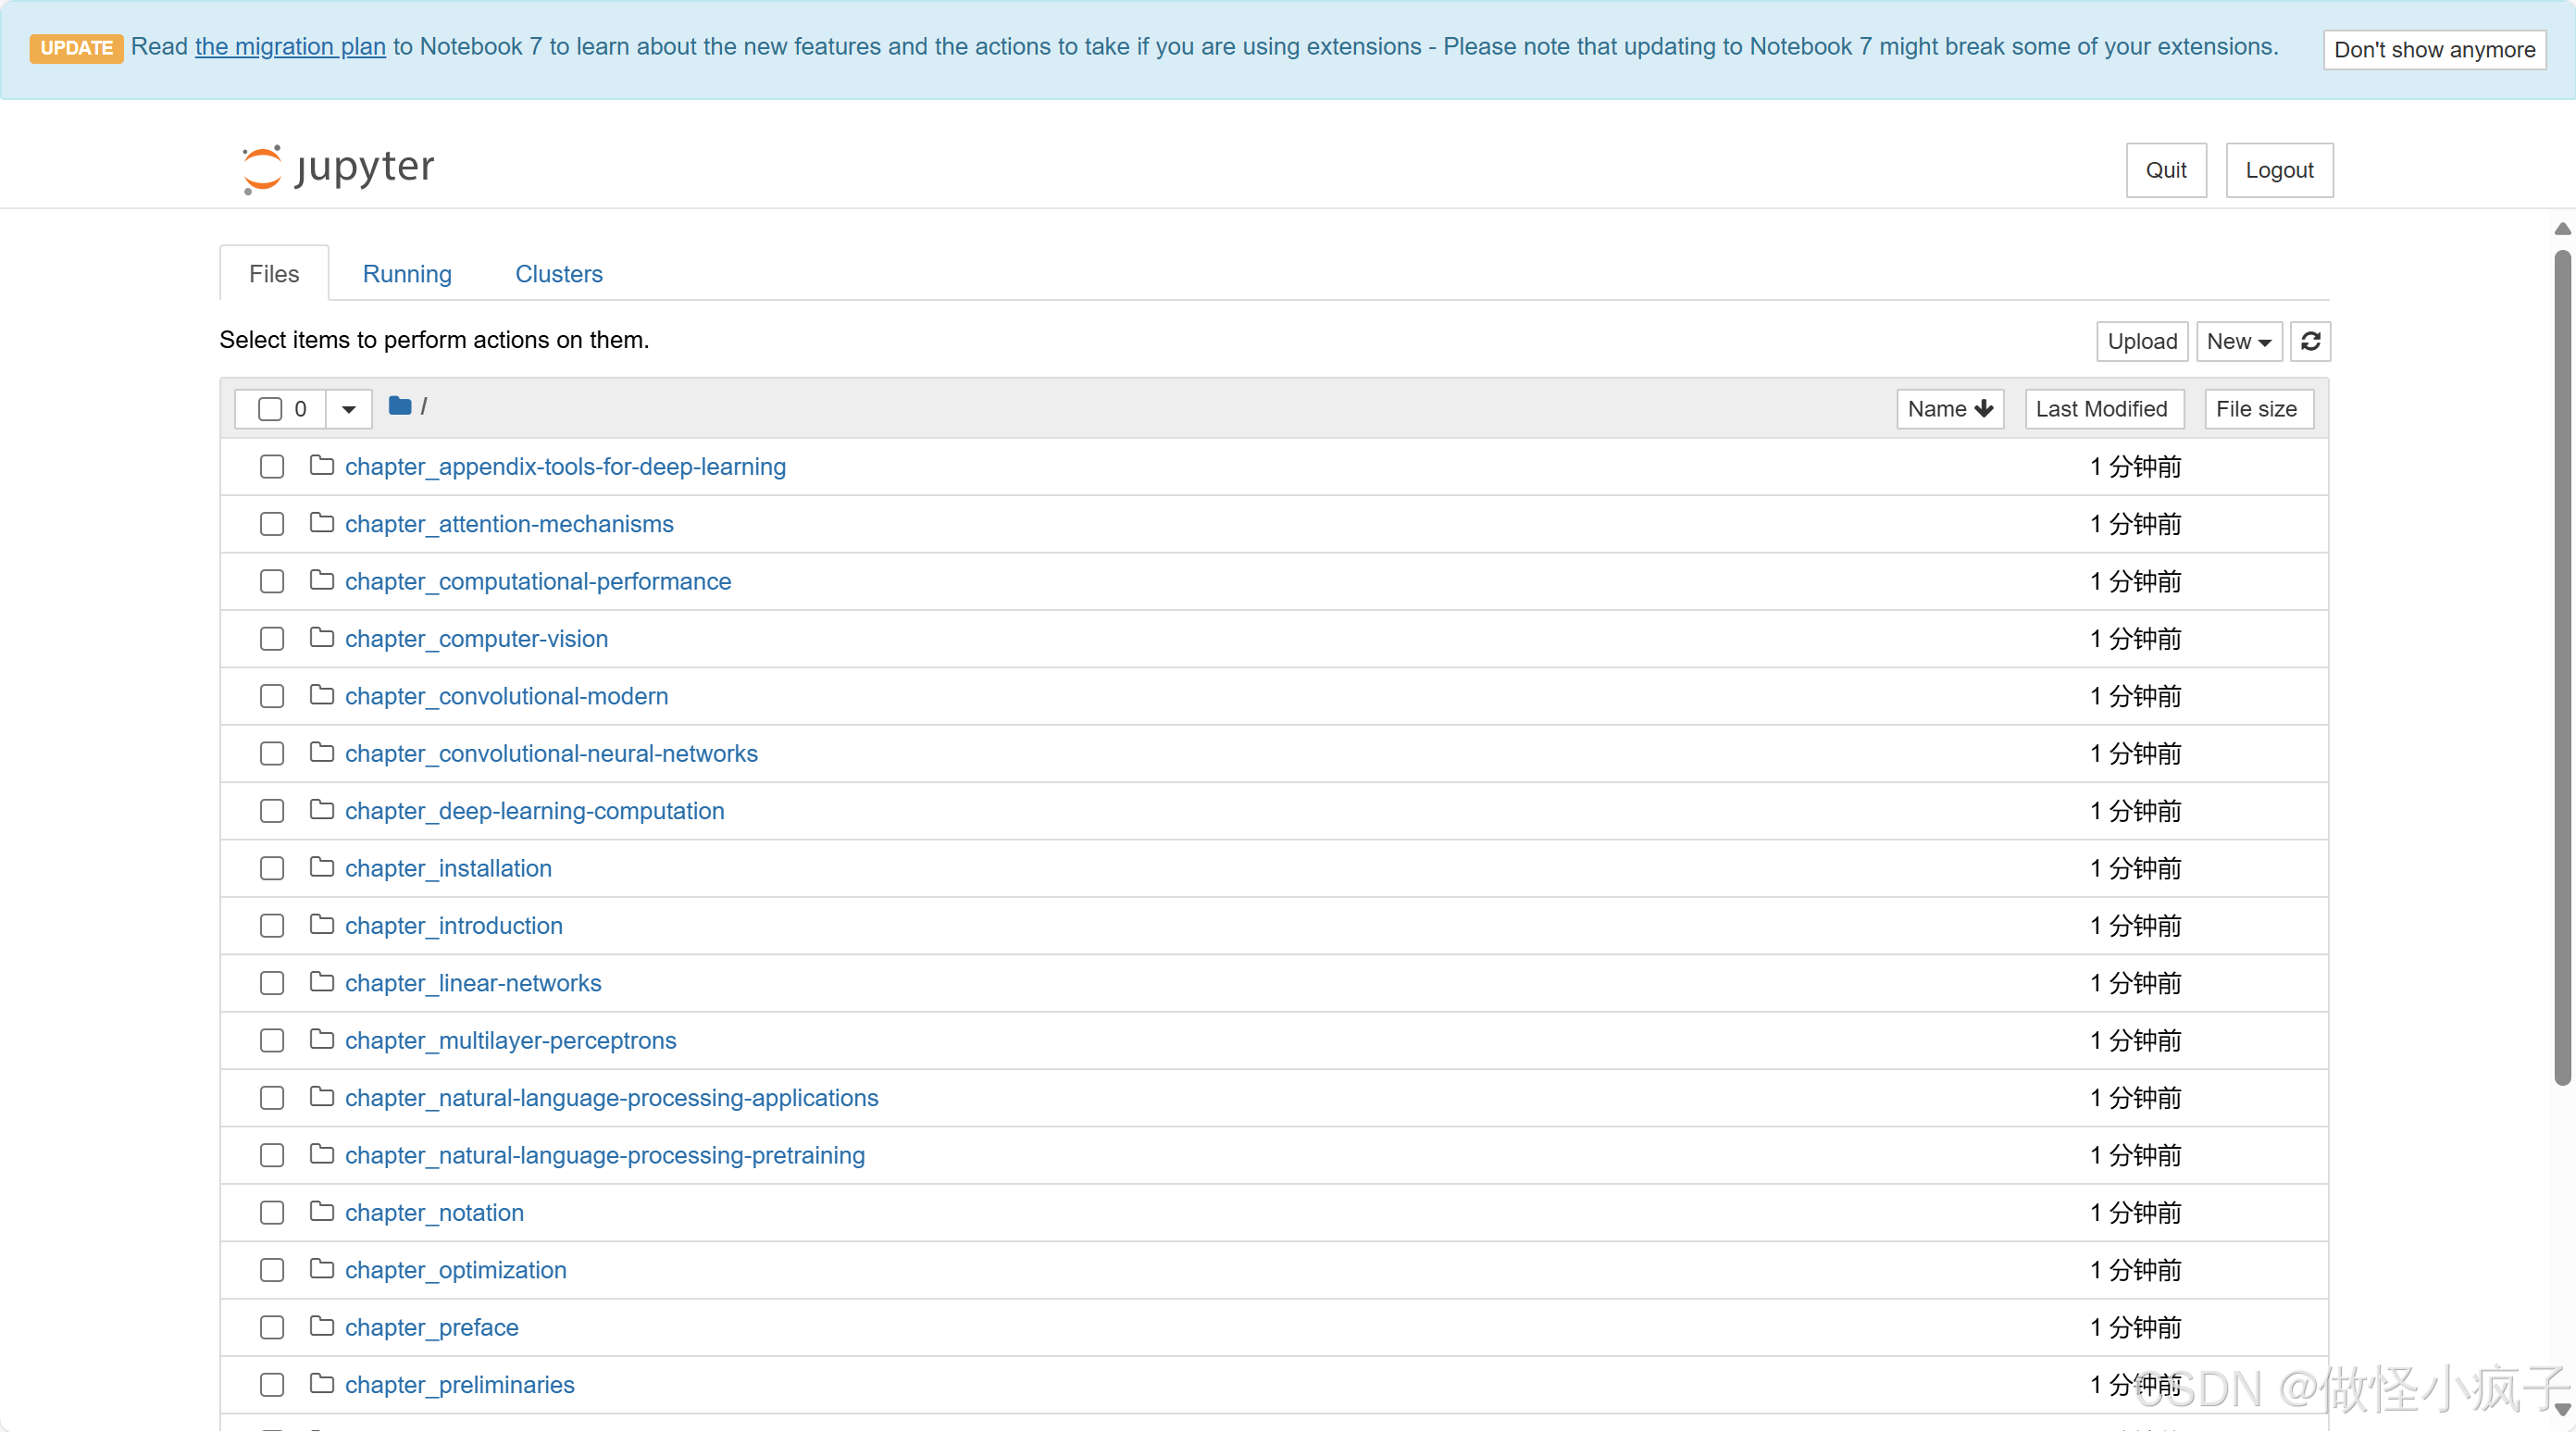This screenshot has height=1432, width=2576.
Task: Click folder icon beside chapter_optimization
Action: click(321, 1269)
